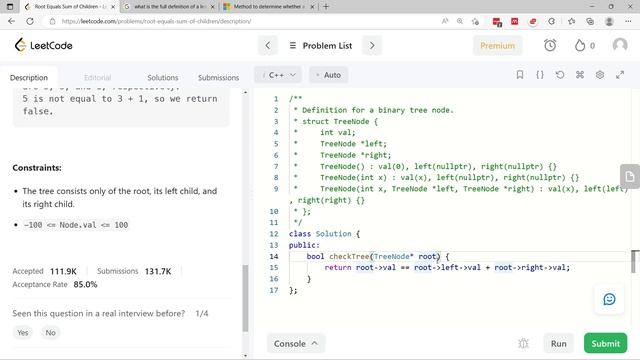Click the format code braces icon

pyautogui.click(x=540, y=75)
